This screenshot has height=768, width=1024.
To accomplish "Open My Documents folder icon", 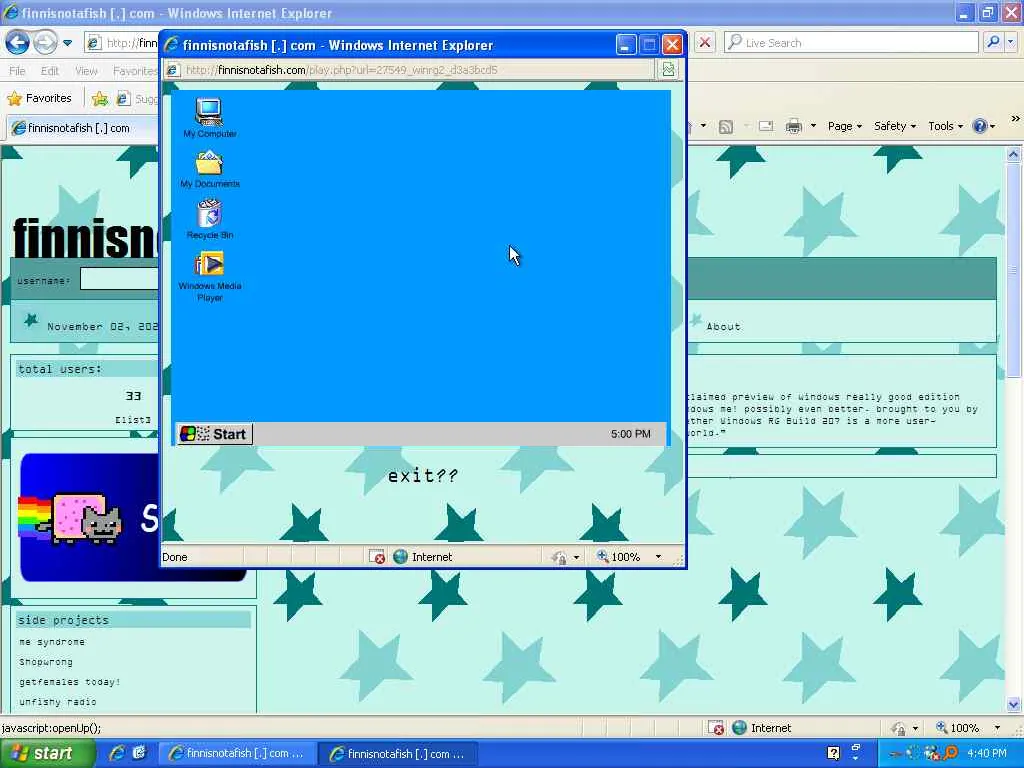I will pyautogui.click(x=210, y=168).
